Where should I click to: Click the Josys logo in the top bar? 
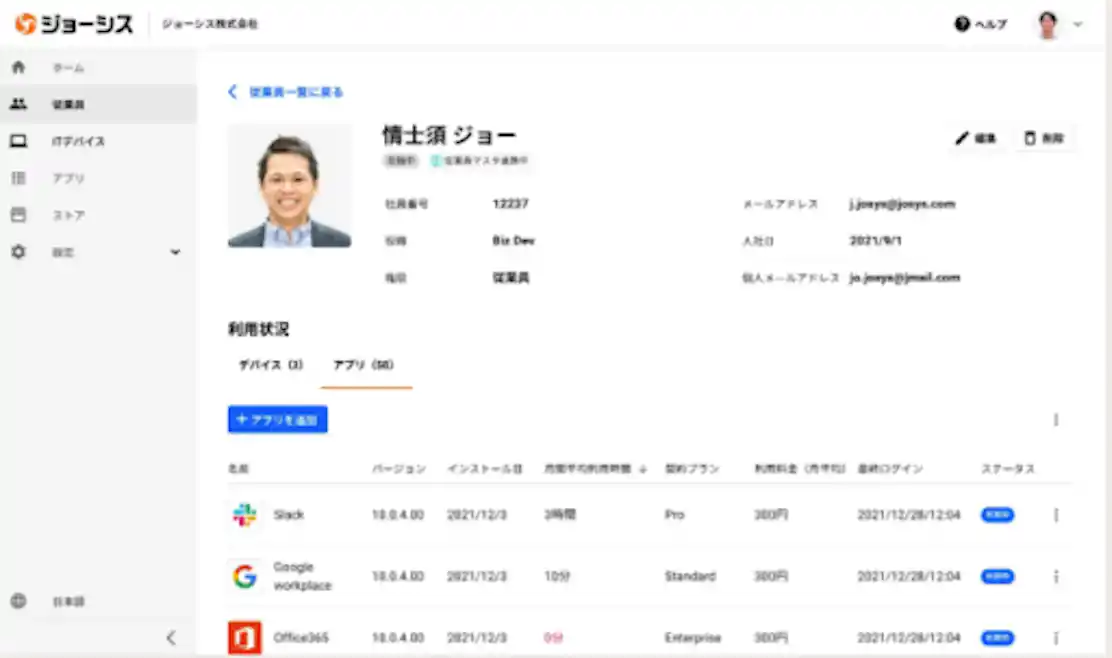(x=70, y=24)
